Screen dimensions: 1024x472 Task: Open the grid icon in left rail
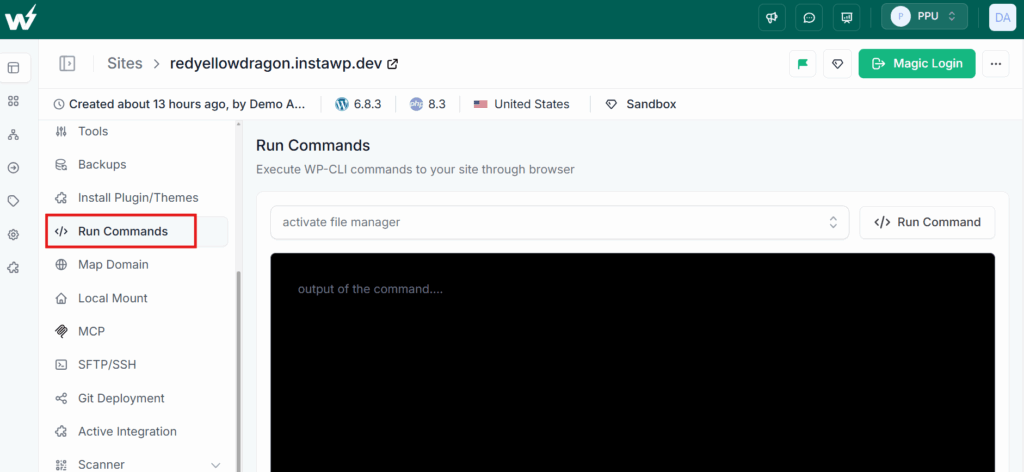(x=13, y=101)
